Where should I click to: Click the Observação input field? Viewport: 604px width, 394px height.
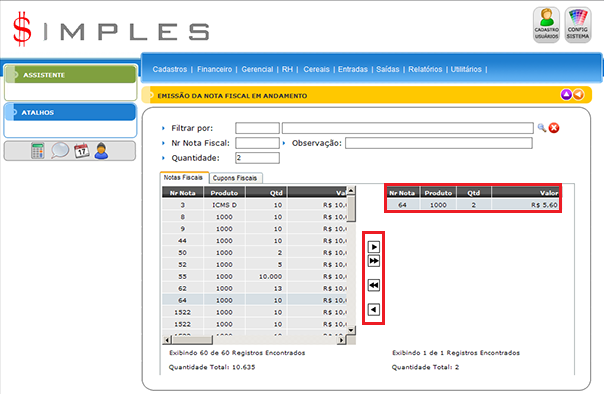coord(439,143)
